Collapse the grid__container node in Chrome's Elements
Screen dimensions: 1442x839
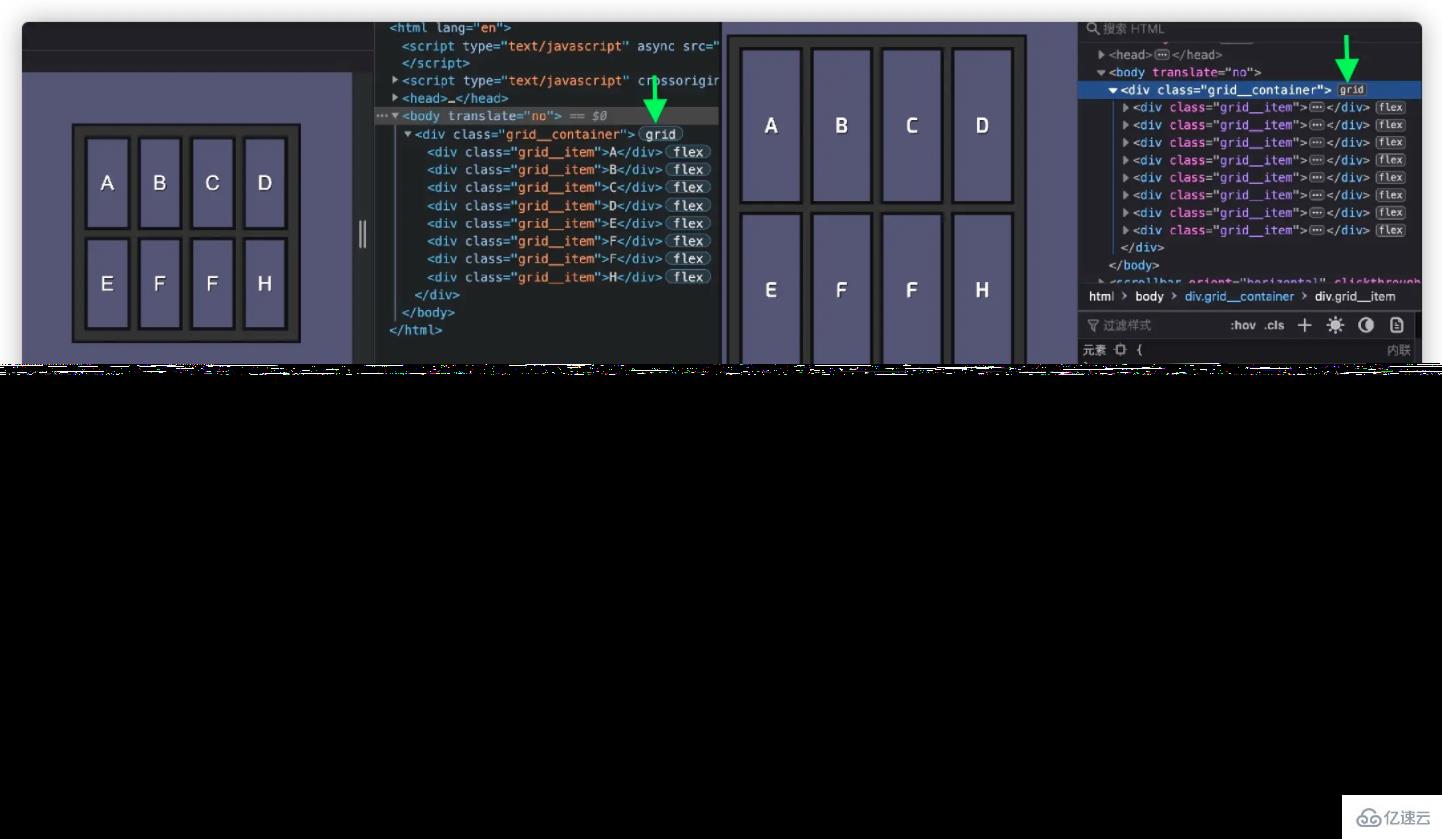tap(408, 134)
